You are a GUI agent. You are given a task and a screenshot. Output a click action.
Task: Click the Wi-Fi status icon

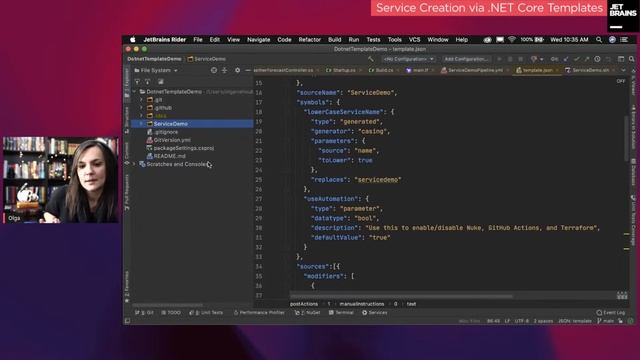tap(512, 40)
